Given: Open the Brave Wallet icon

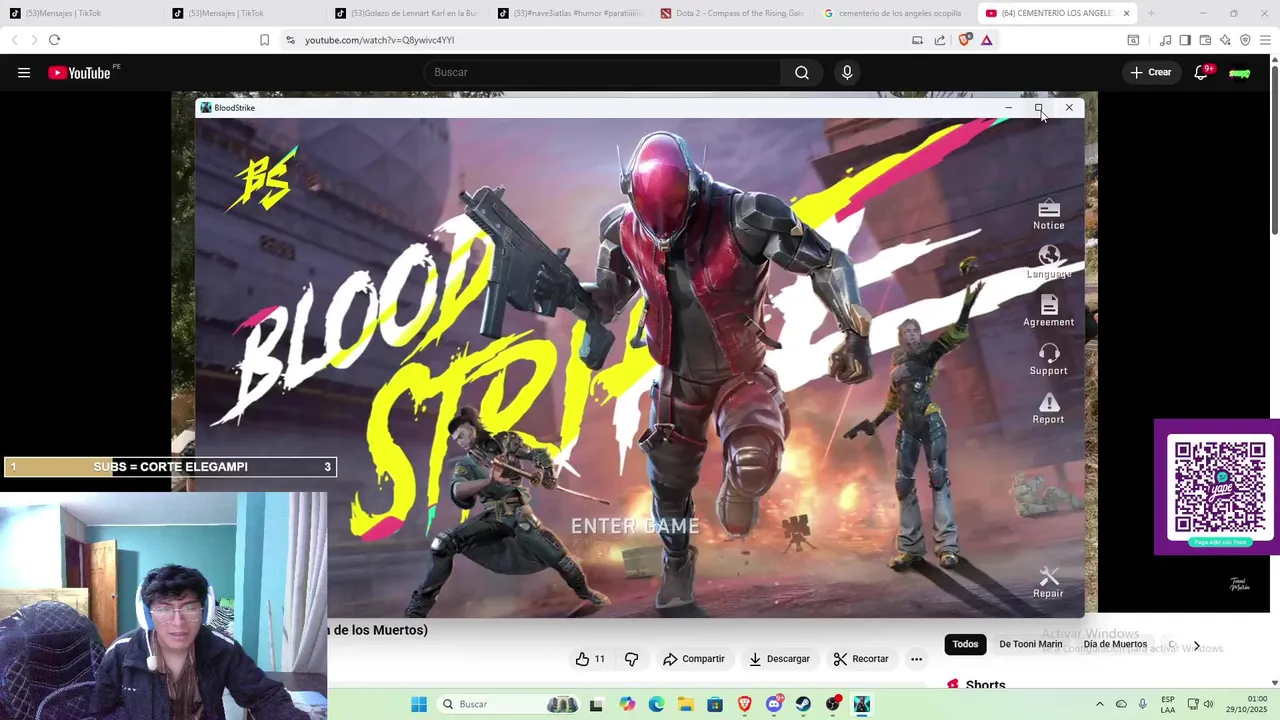Looking at the screenshot, I should (x=1205, y=40).
